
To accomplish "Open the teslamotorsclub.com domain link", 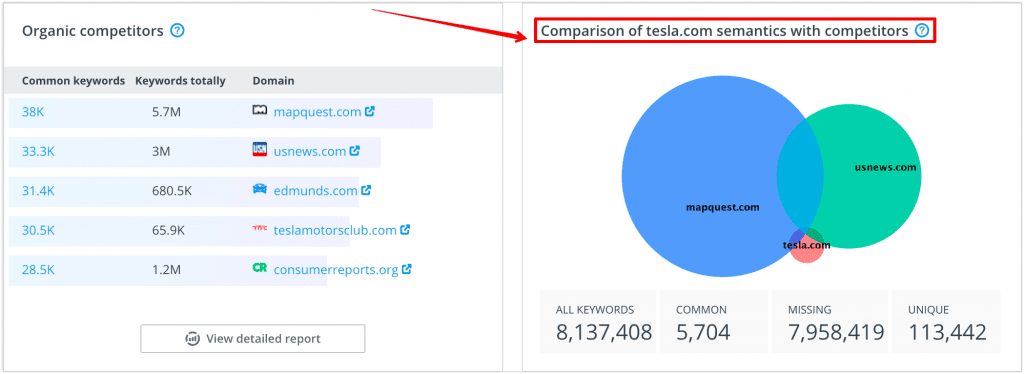I will 335,230.
